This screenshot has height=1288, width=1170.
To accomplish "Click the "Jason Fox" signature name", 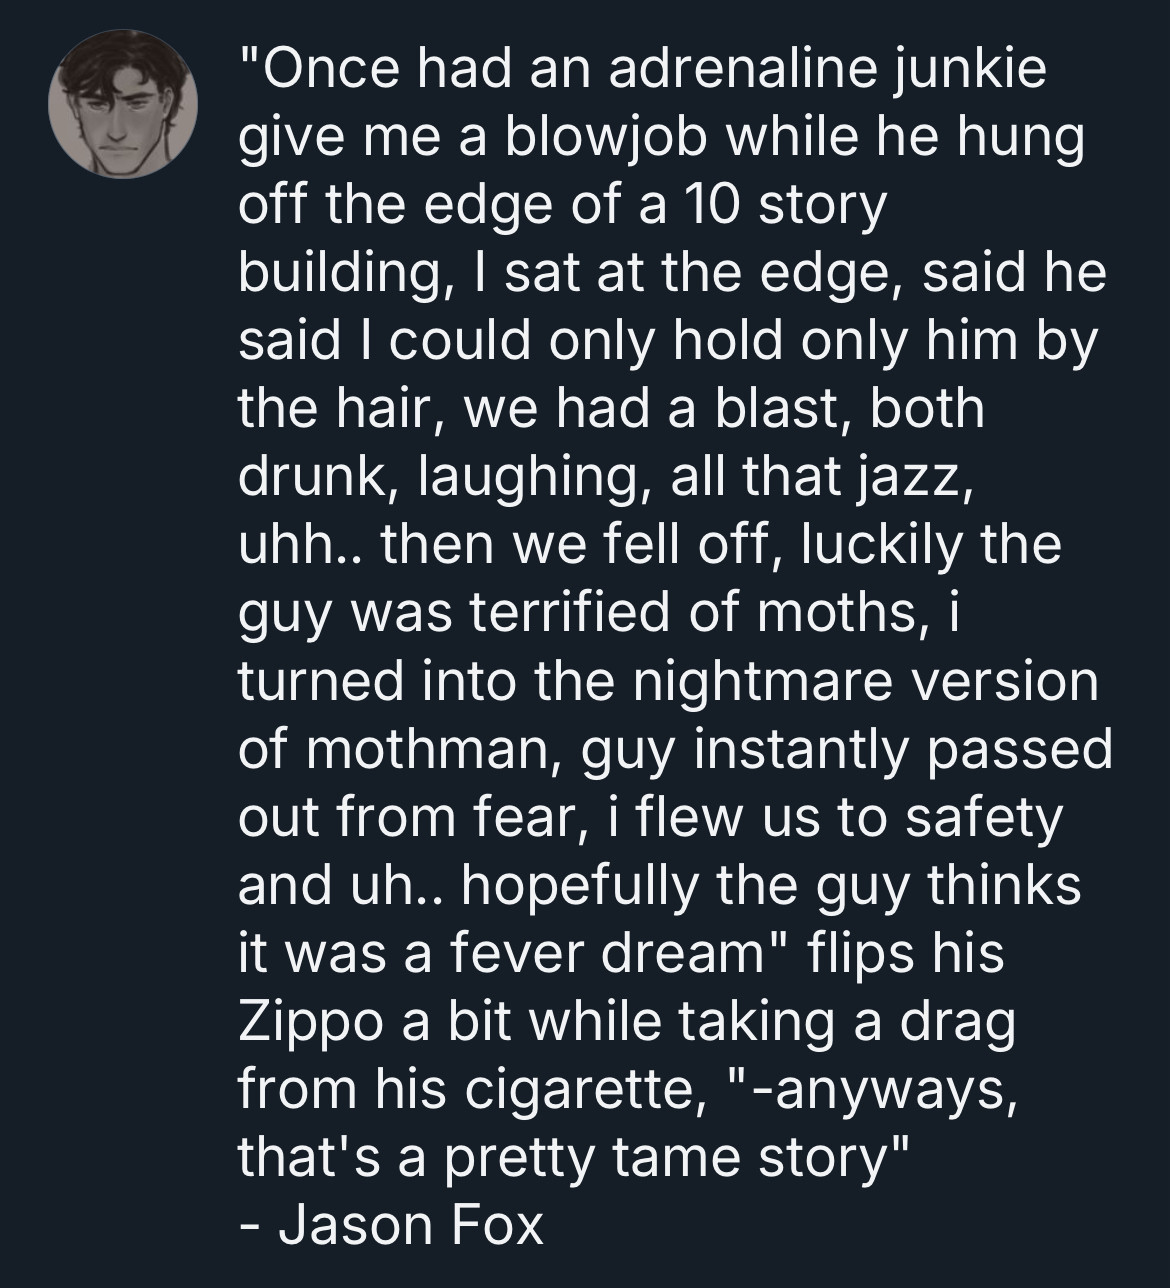I will point(411,1225).
